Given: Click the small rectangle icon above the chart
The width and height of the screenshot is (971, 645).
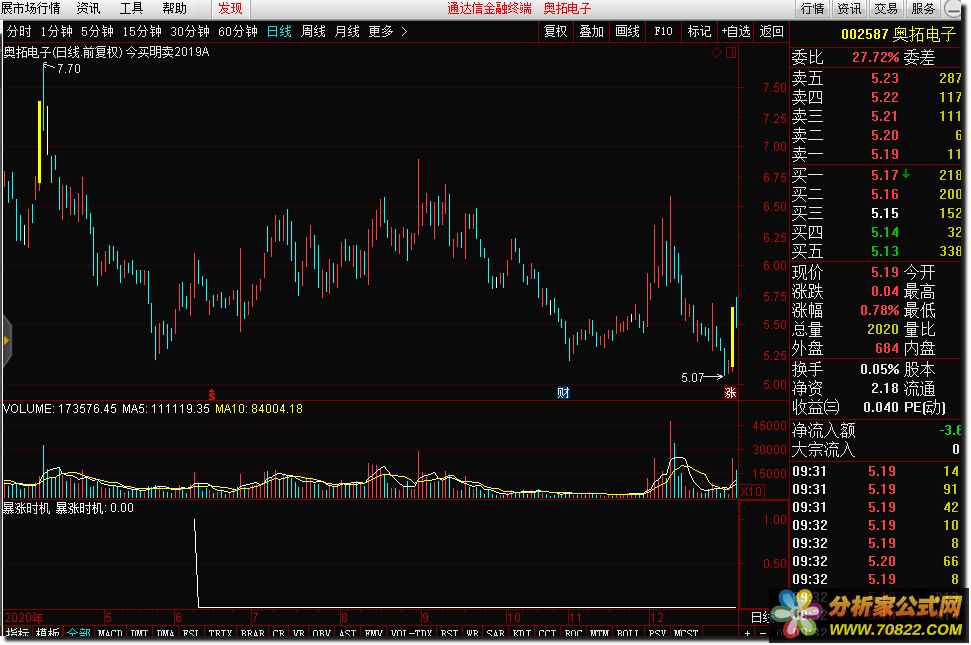Looking at the screenshot, I should 731,53.
